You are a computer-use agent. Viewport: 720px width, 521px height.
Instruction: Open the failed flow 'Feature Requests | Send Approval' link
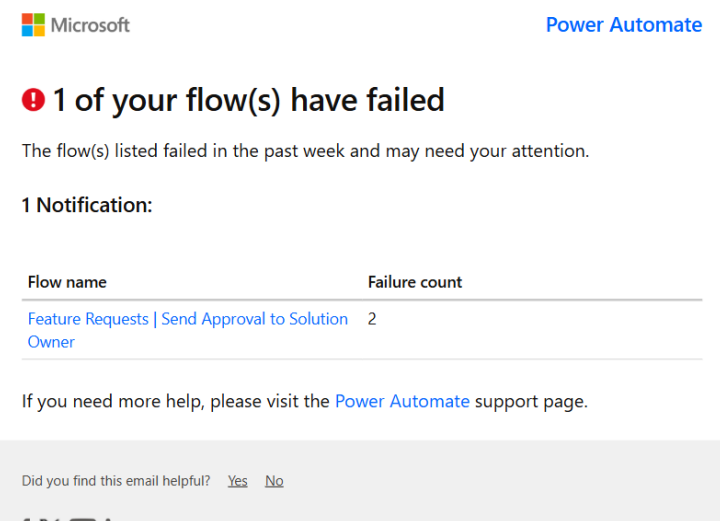pyautogui.click(x=187, y=330)
